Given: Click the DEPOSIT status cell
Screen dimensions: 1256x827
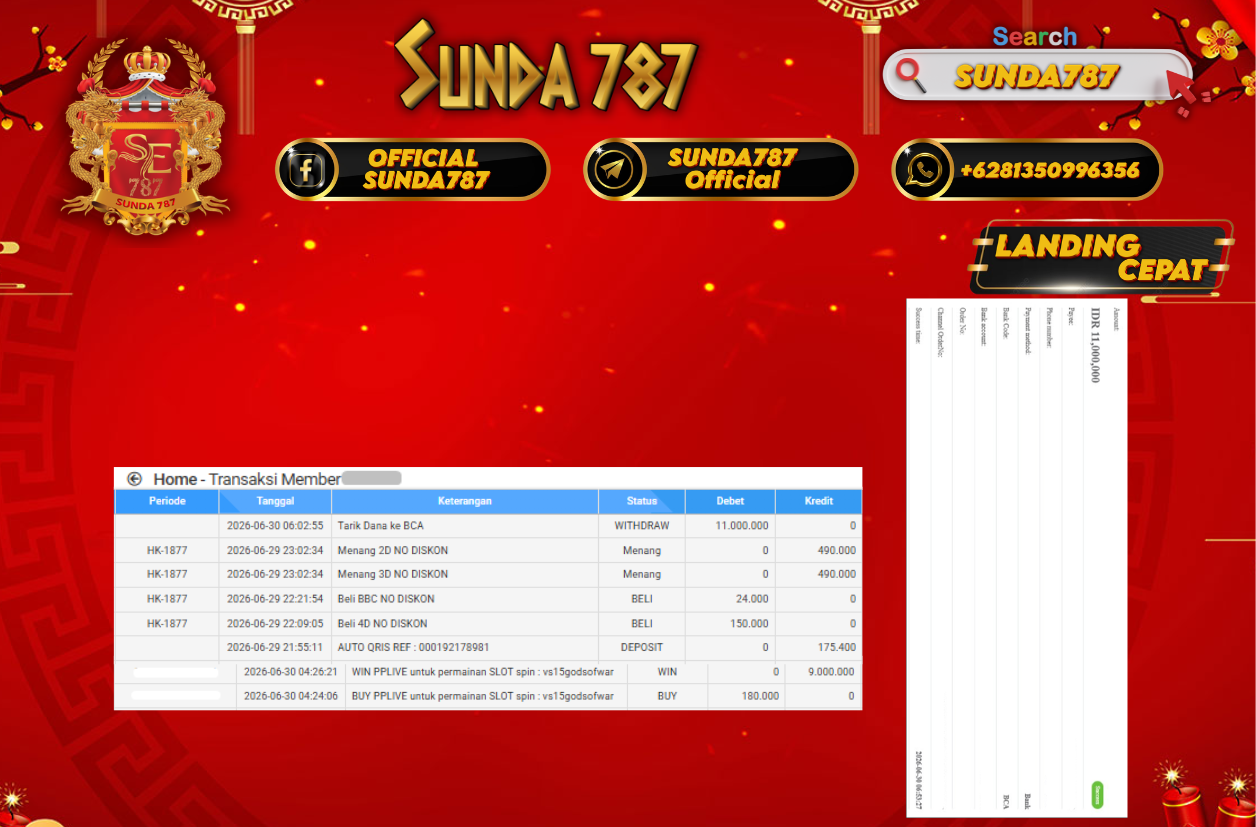Looking at the screenshot, I should pyautogui.click(x=642, y=647).
